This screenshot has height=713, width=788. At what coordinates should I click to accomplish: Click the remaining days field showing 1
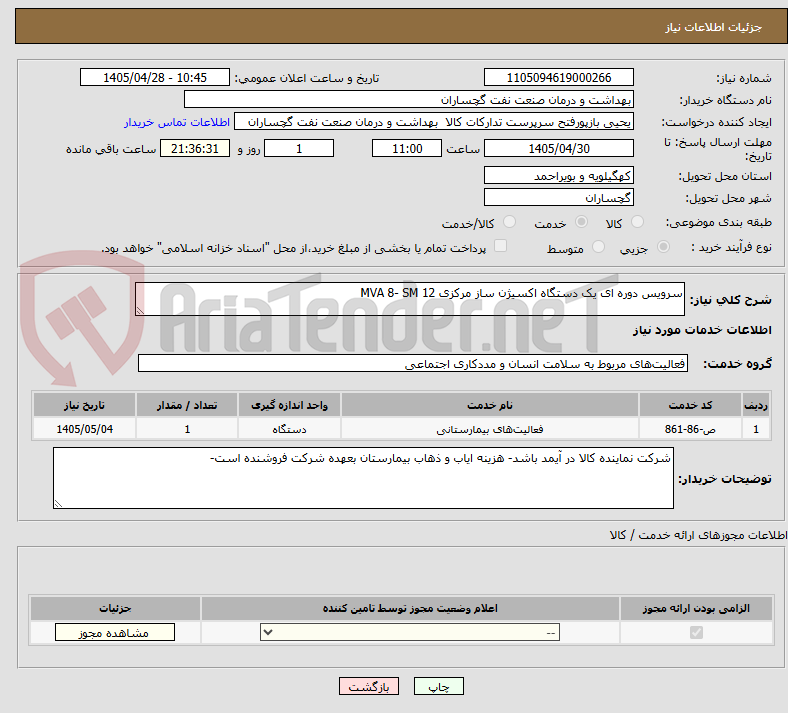[x=299, y=148]
